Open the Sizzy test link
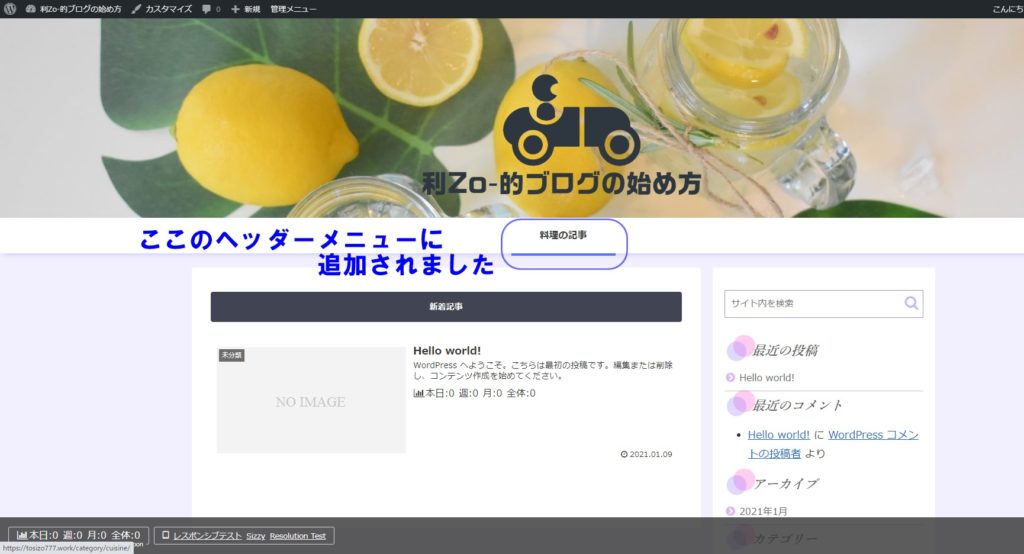 coord(255,536)
